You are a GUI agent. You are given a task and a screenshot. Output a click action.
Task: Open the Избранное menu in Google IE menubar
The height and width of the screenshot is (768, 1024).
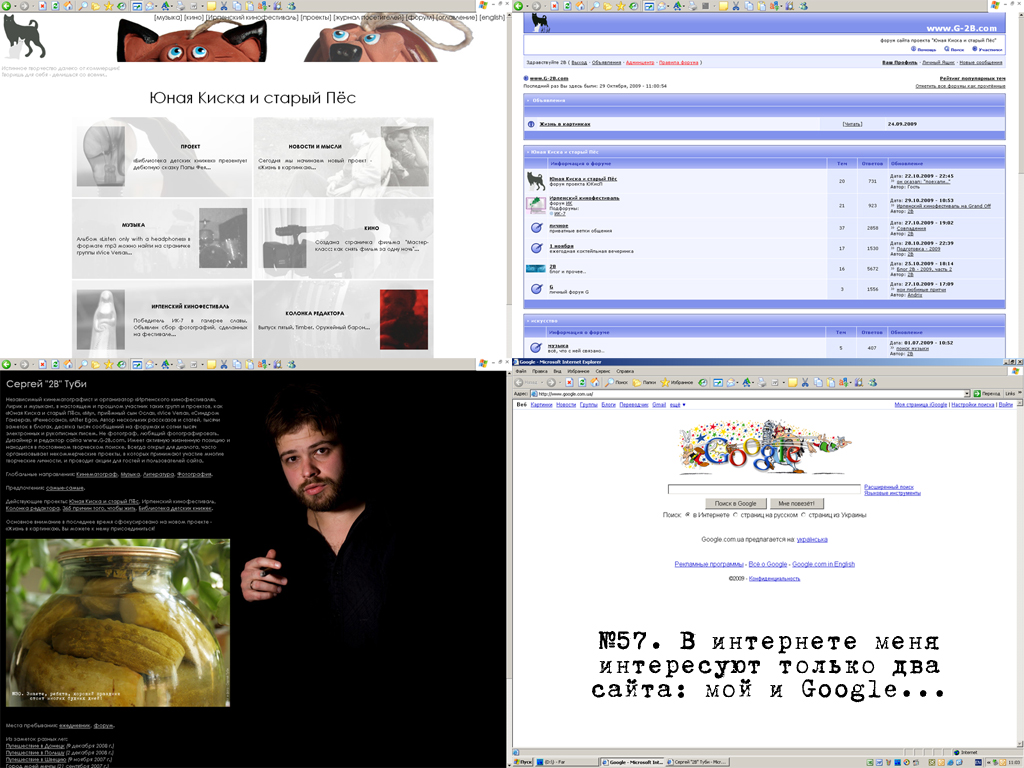[578, 371]
